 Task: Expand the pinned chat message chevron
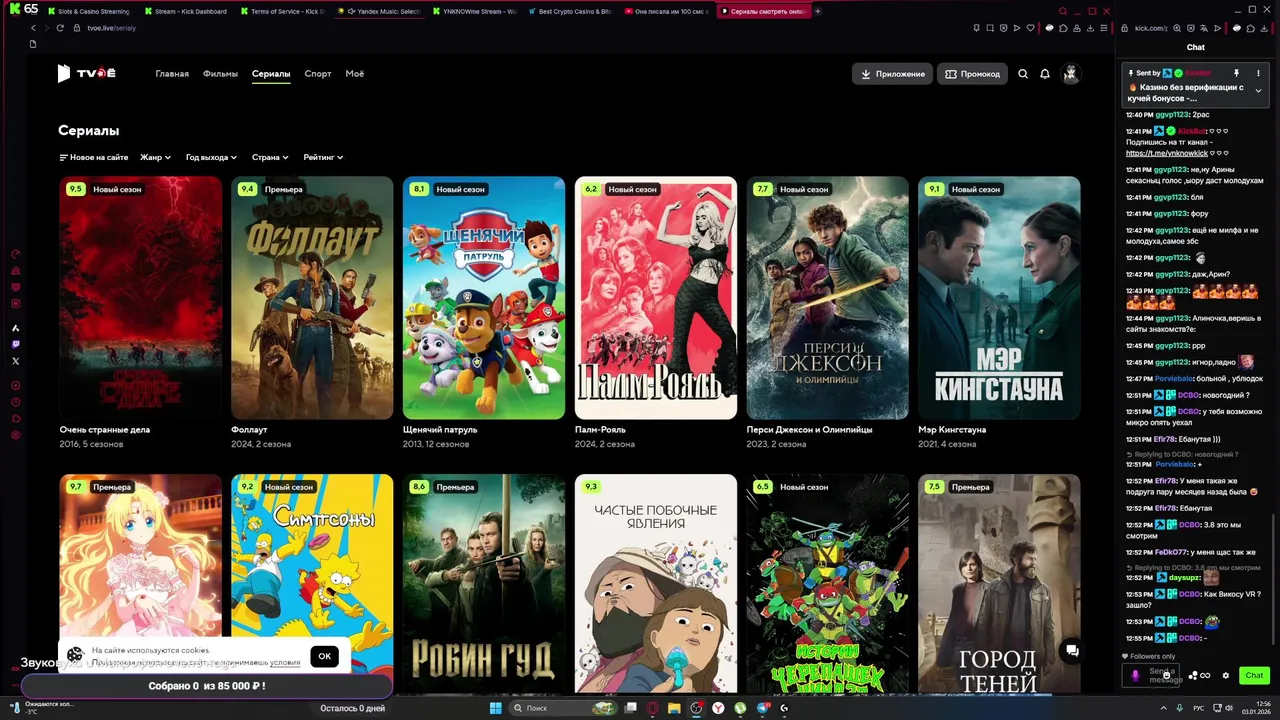pyautogui.click(x=1258, y=91)
